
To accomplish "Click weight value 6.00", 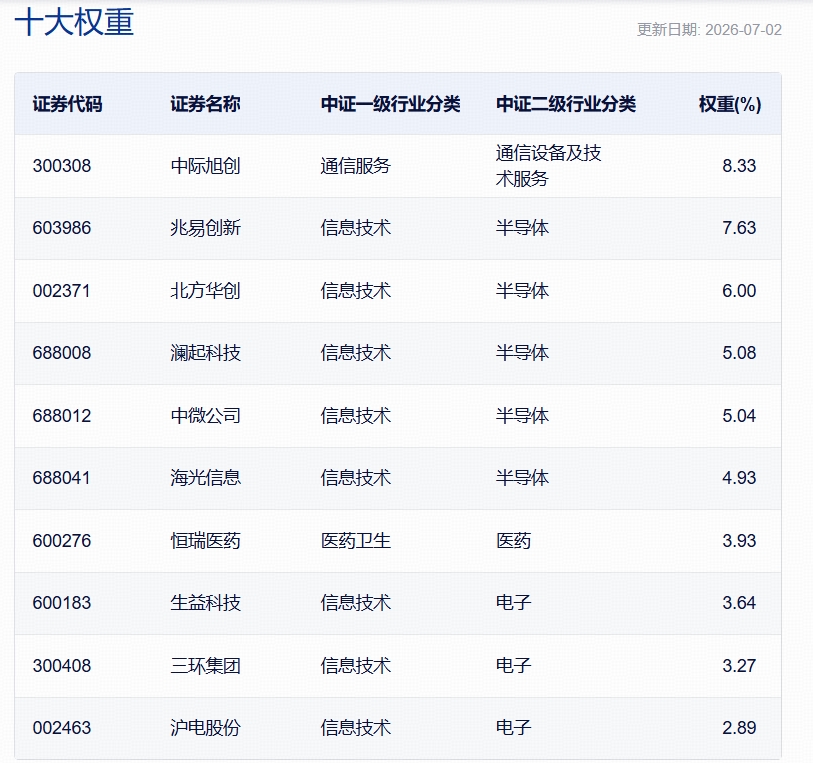I will coord(739,291).
